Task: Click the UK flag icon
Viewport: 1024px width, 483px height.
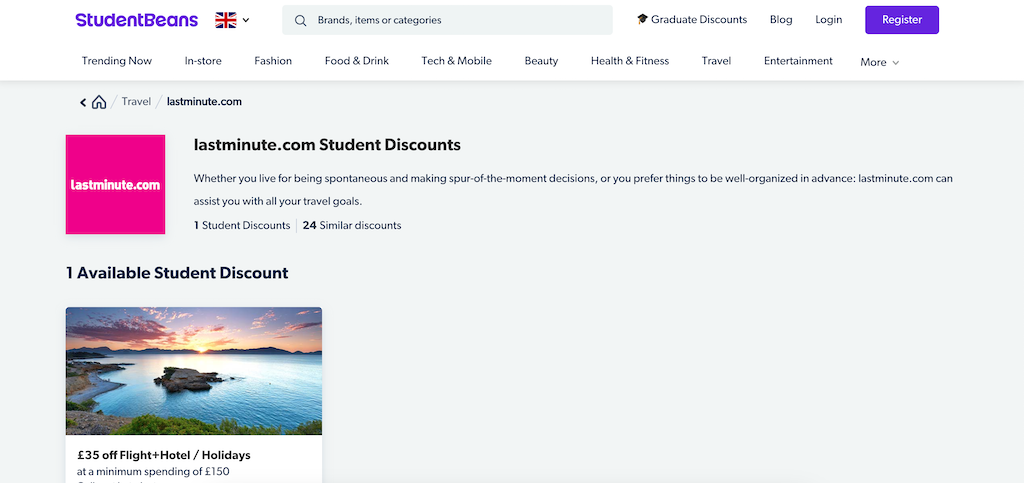Action: pyautogui.click(x=226, y=20)
